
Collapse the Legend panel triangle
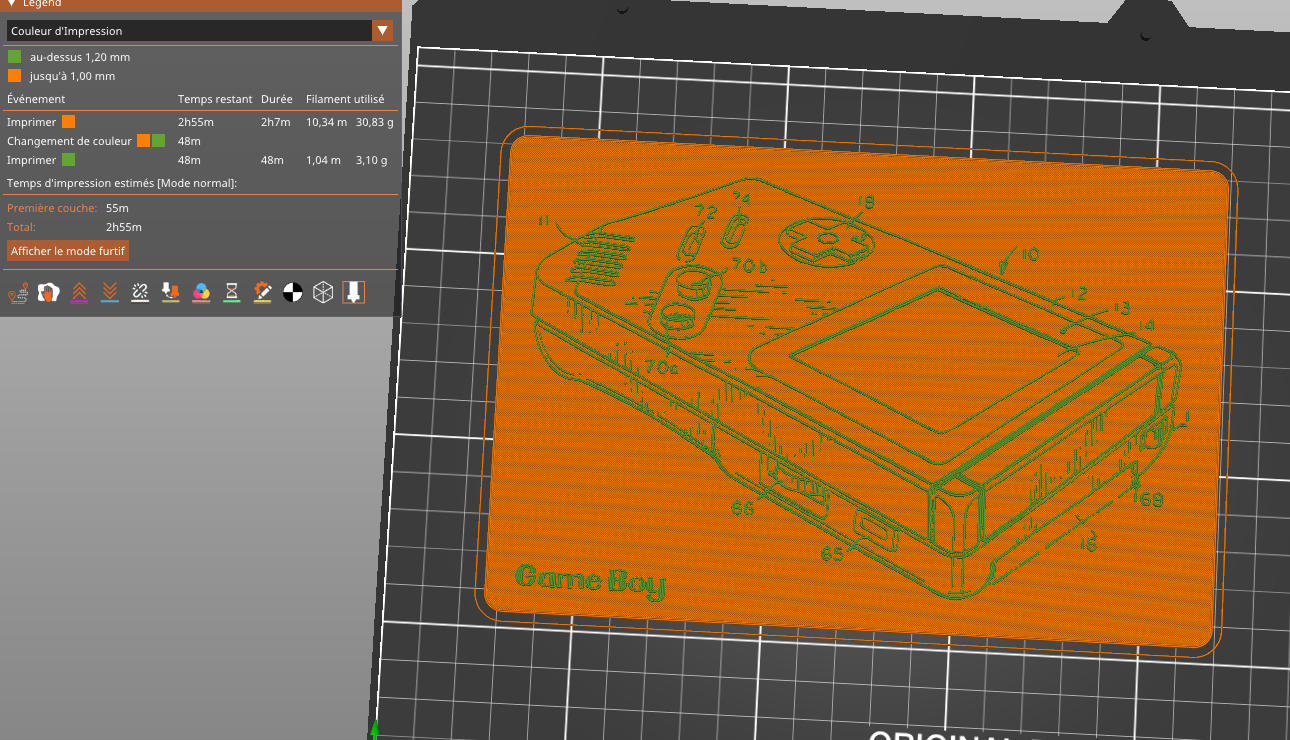coord(13,4)
